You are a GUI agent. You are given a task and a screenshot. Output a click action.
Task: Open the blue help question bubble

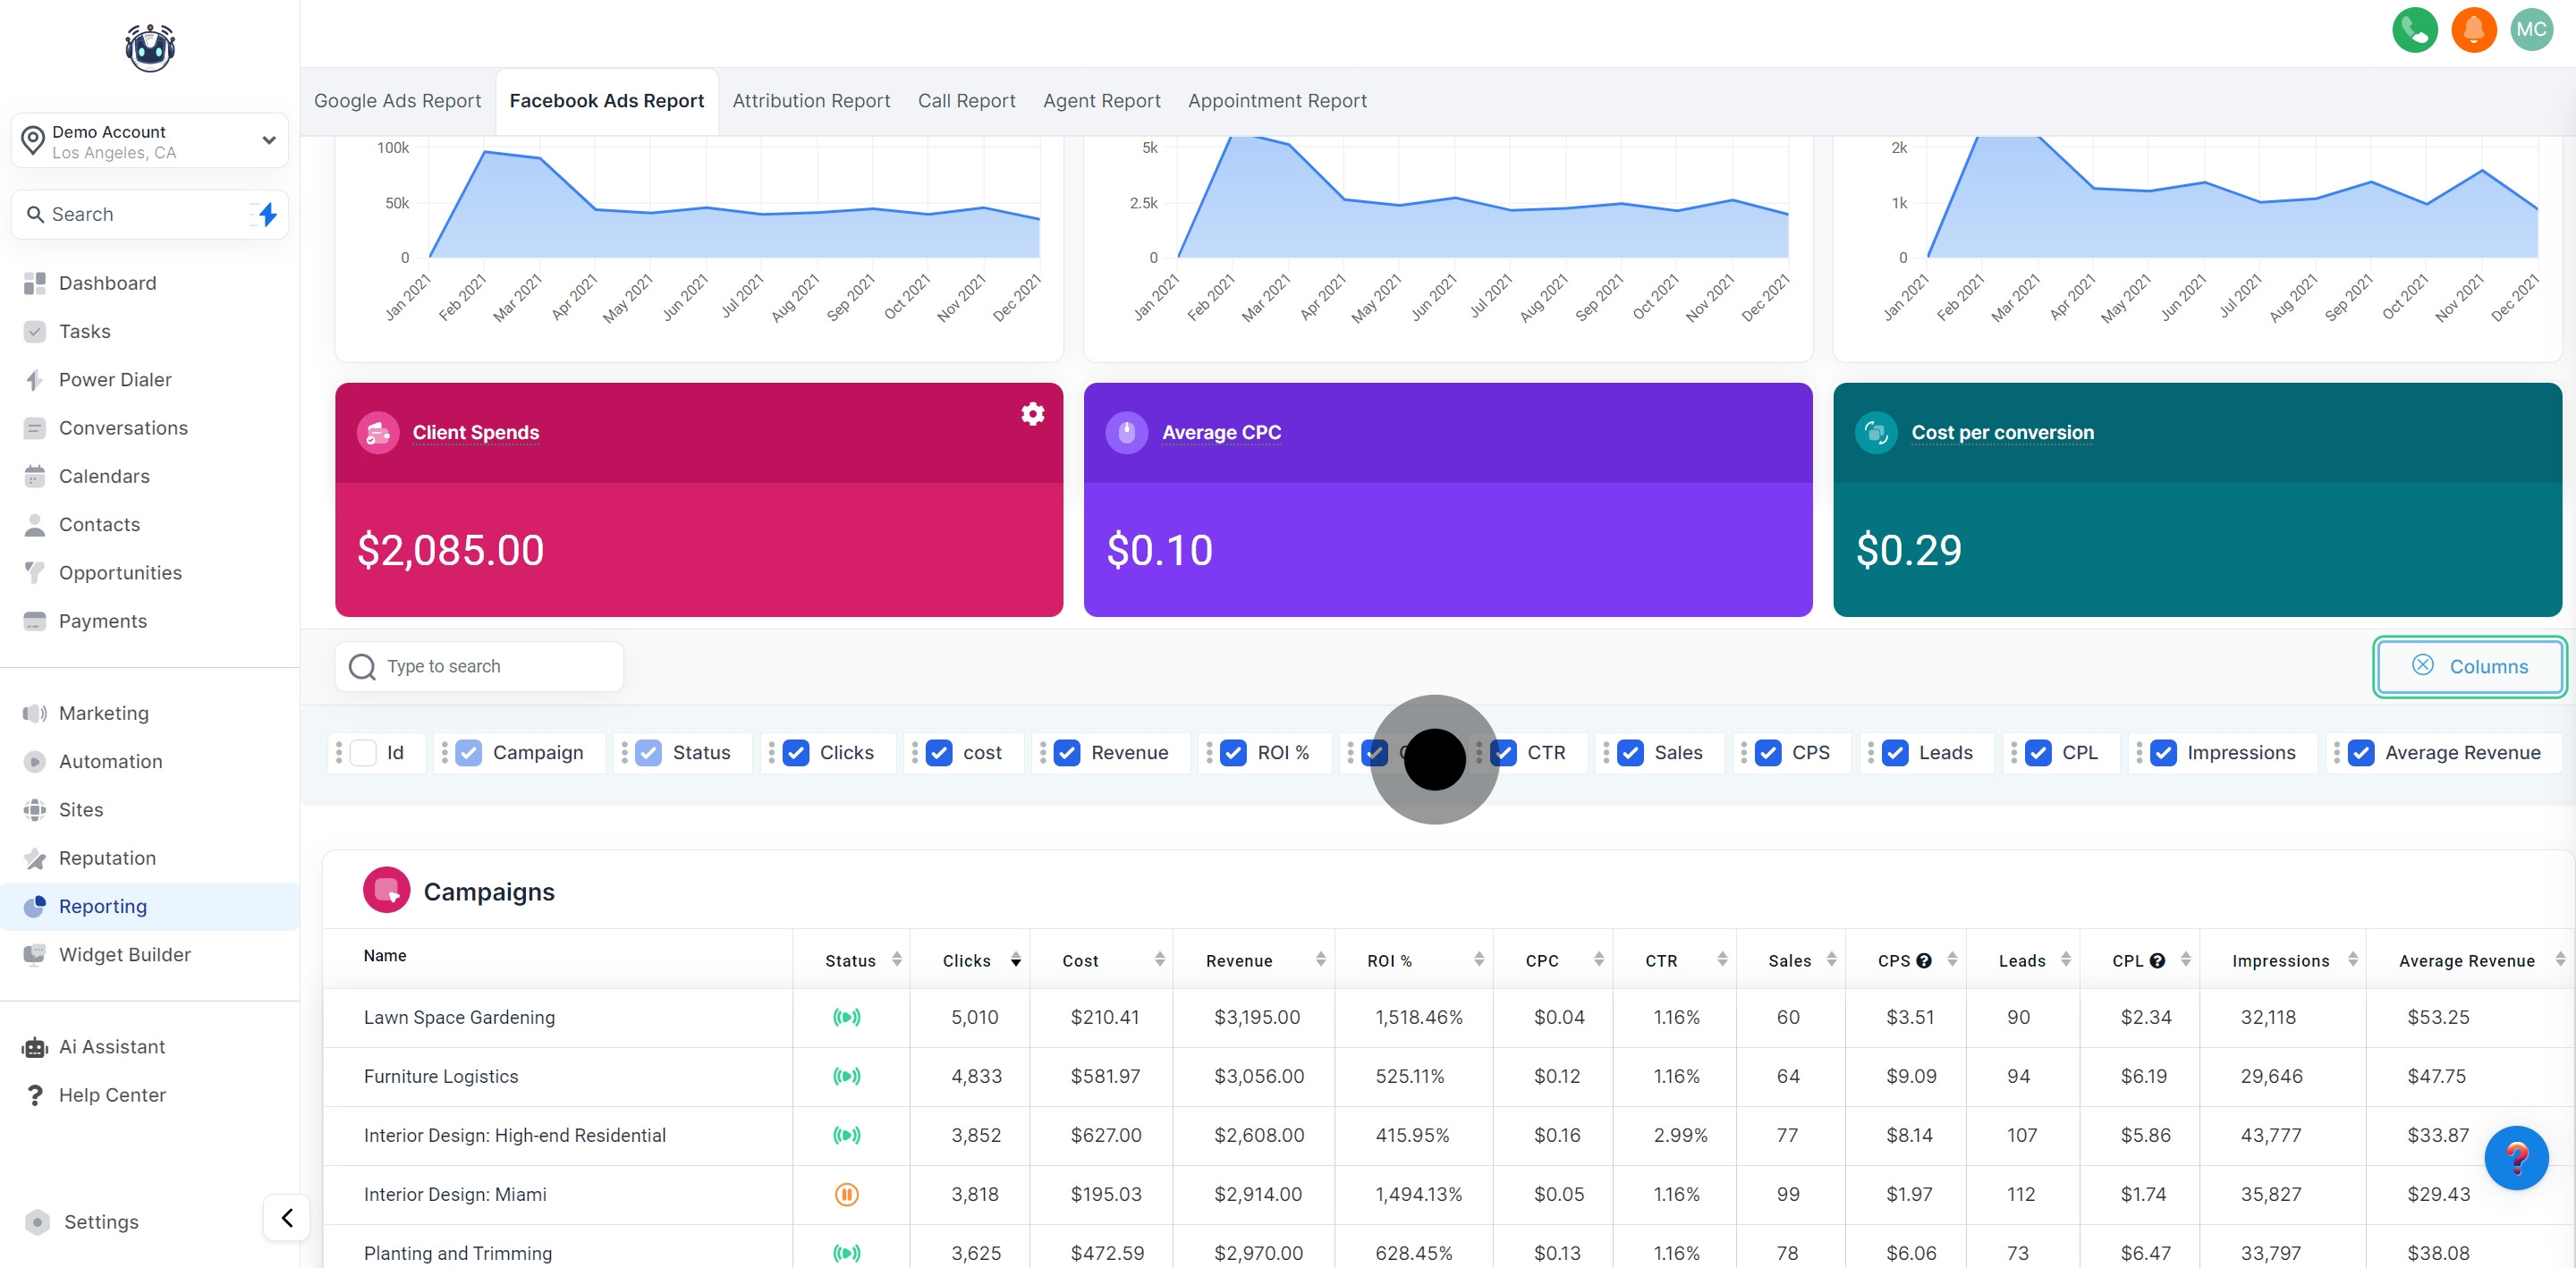[x=2515, y=1158]
